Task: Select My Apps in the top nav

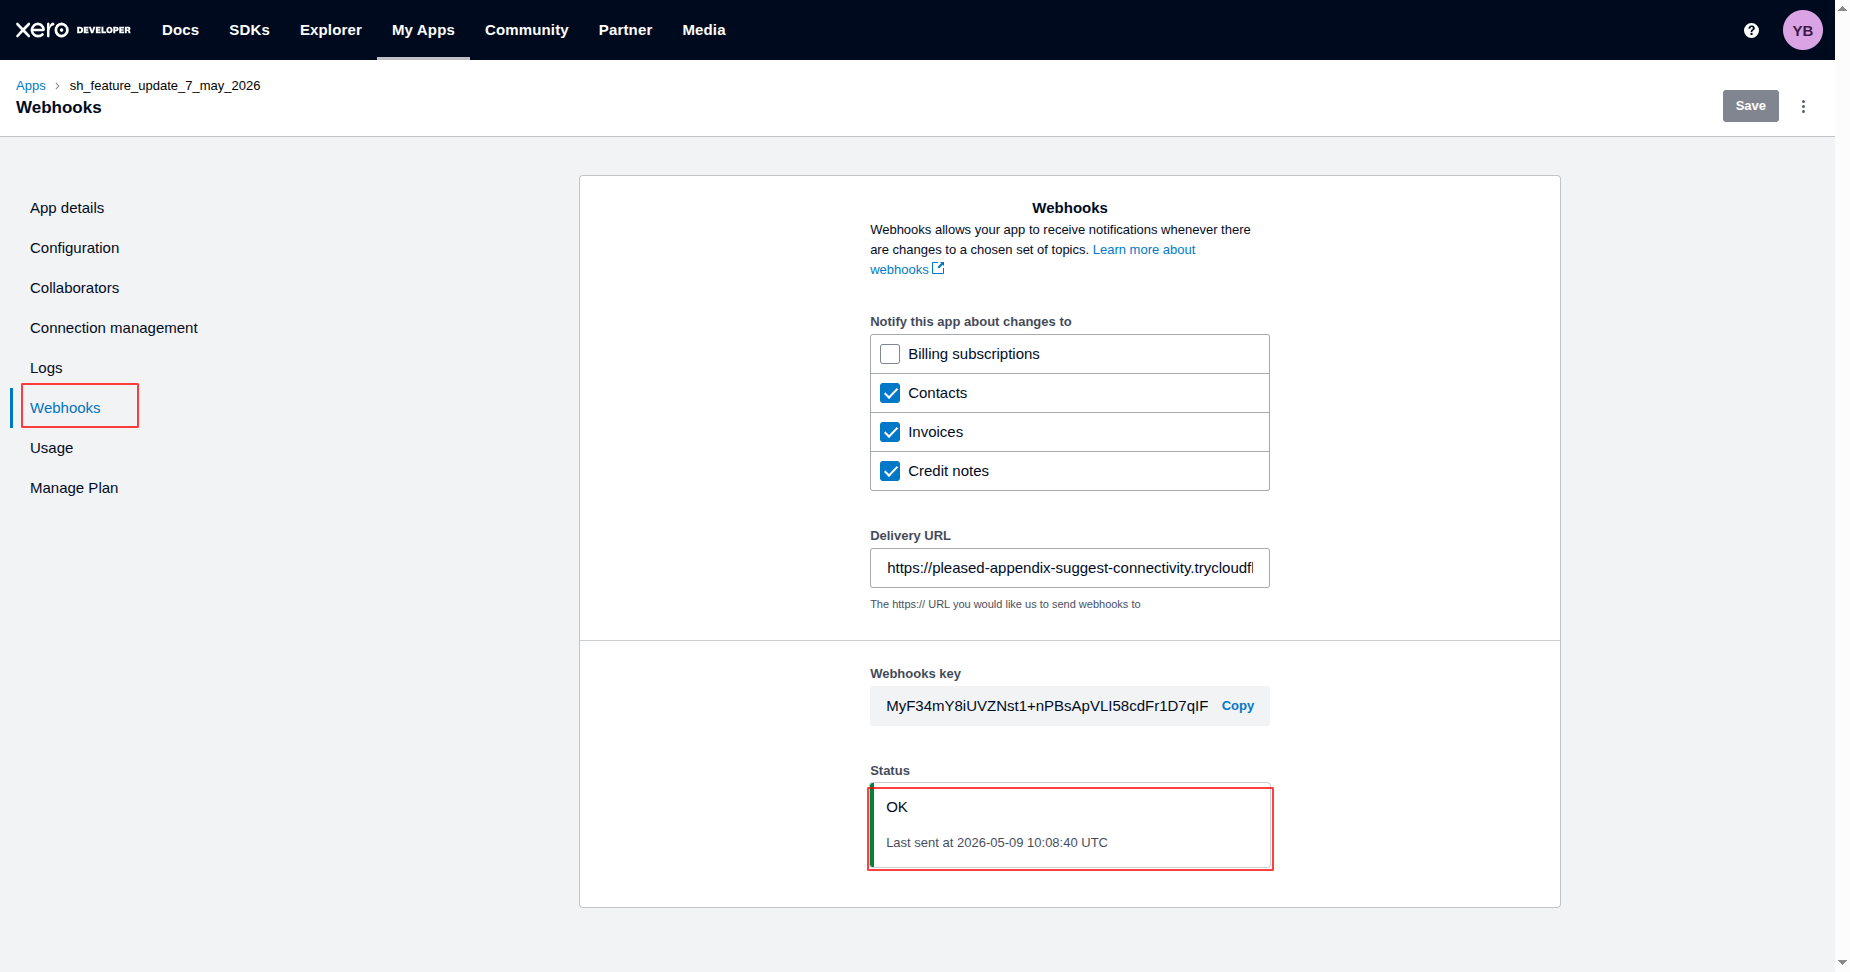Action: (423, 30)
